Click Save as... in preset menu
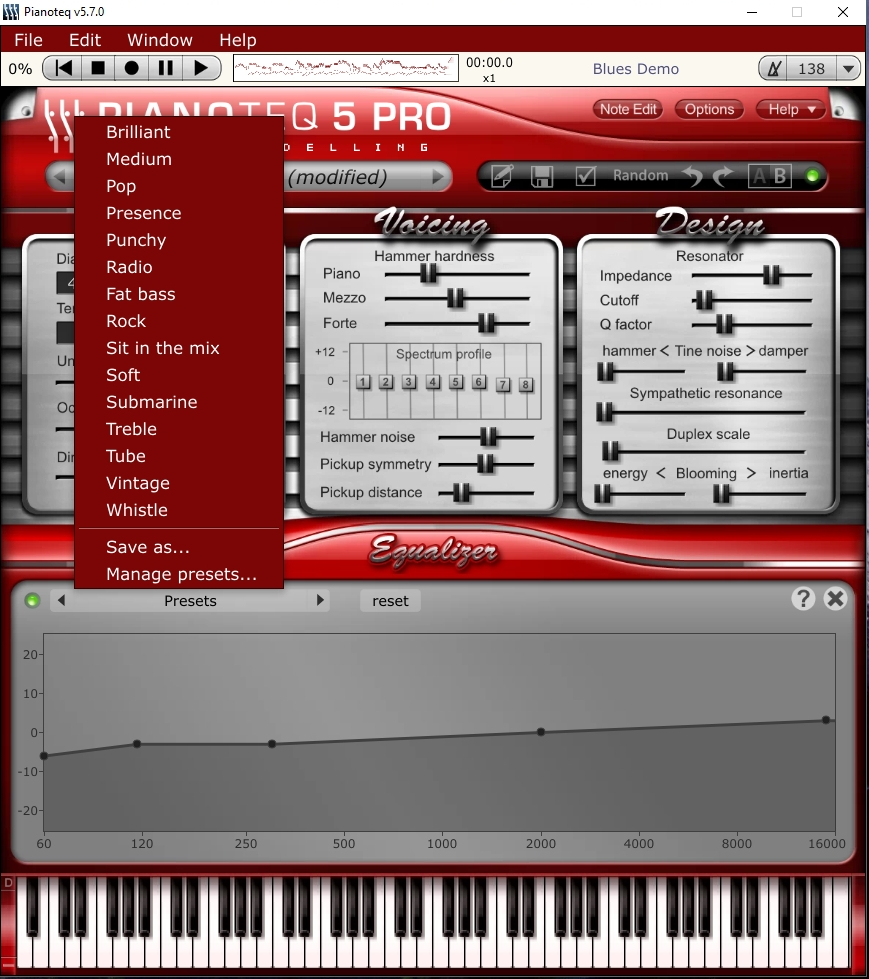Screen dimensions: 869x979 [179, 547]
